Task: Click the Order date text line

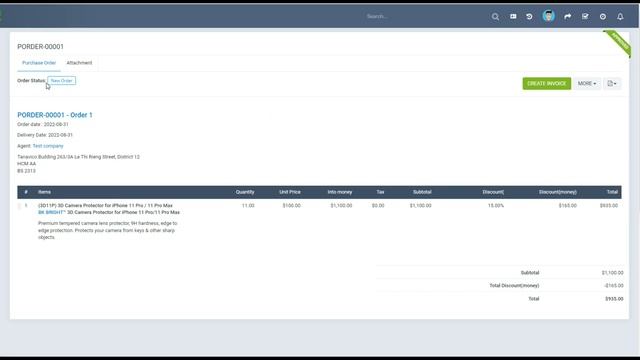Action: [x=43, y=124]
